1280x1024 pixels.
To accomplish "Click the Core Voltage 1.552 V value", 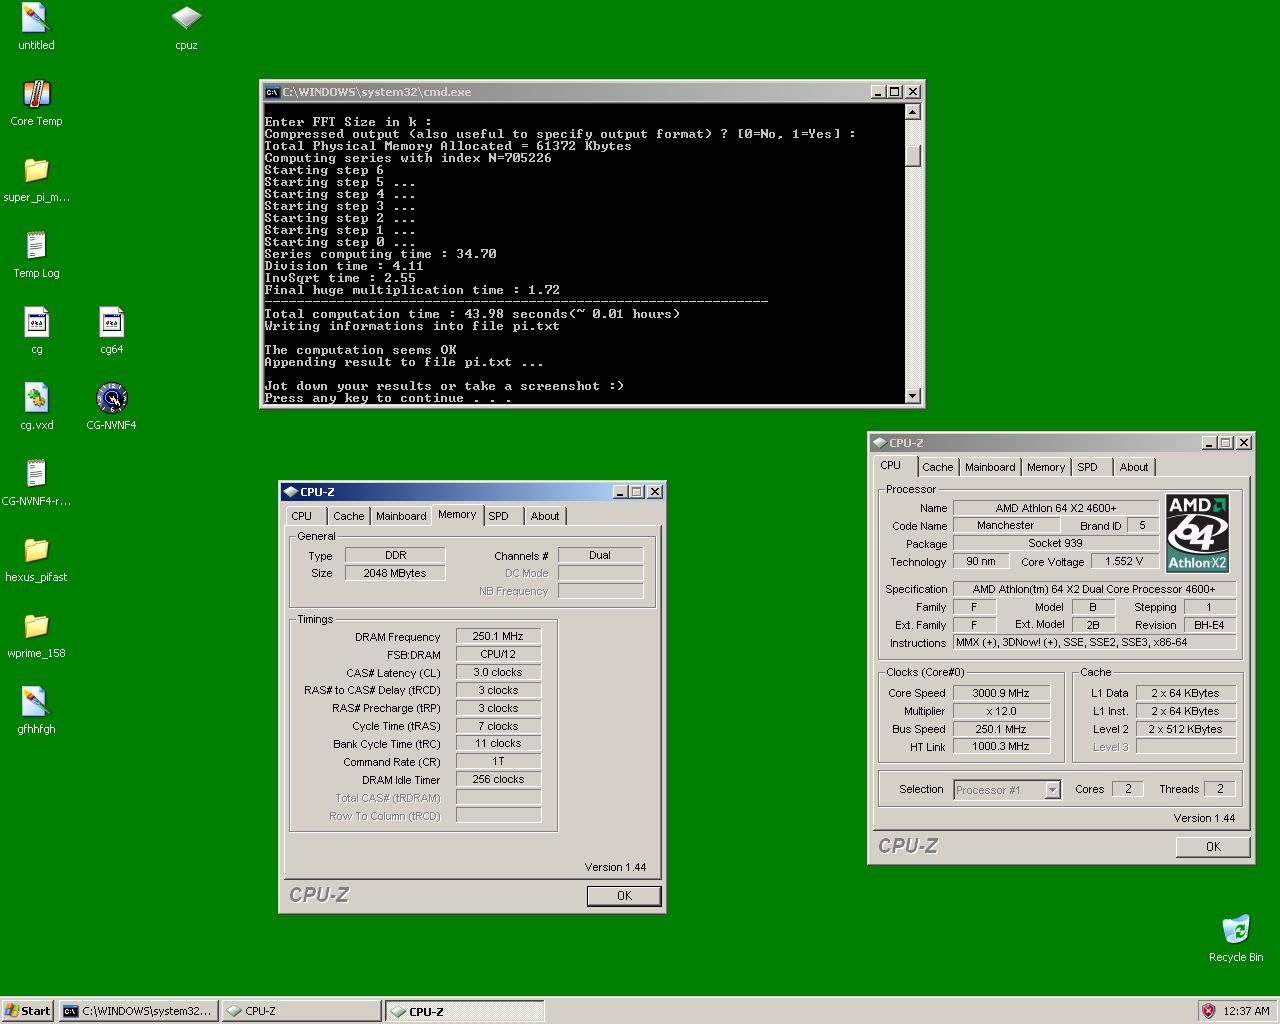I will (x=1124, y=561).
